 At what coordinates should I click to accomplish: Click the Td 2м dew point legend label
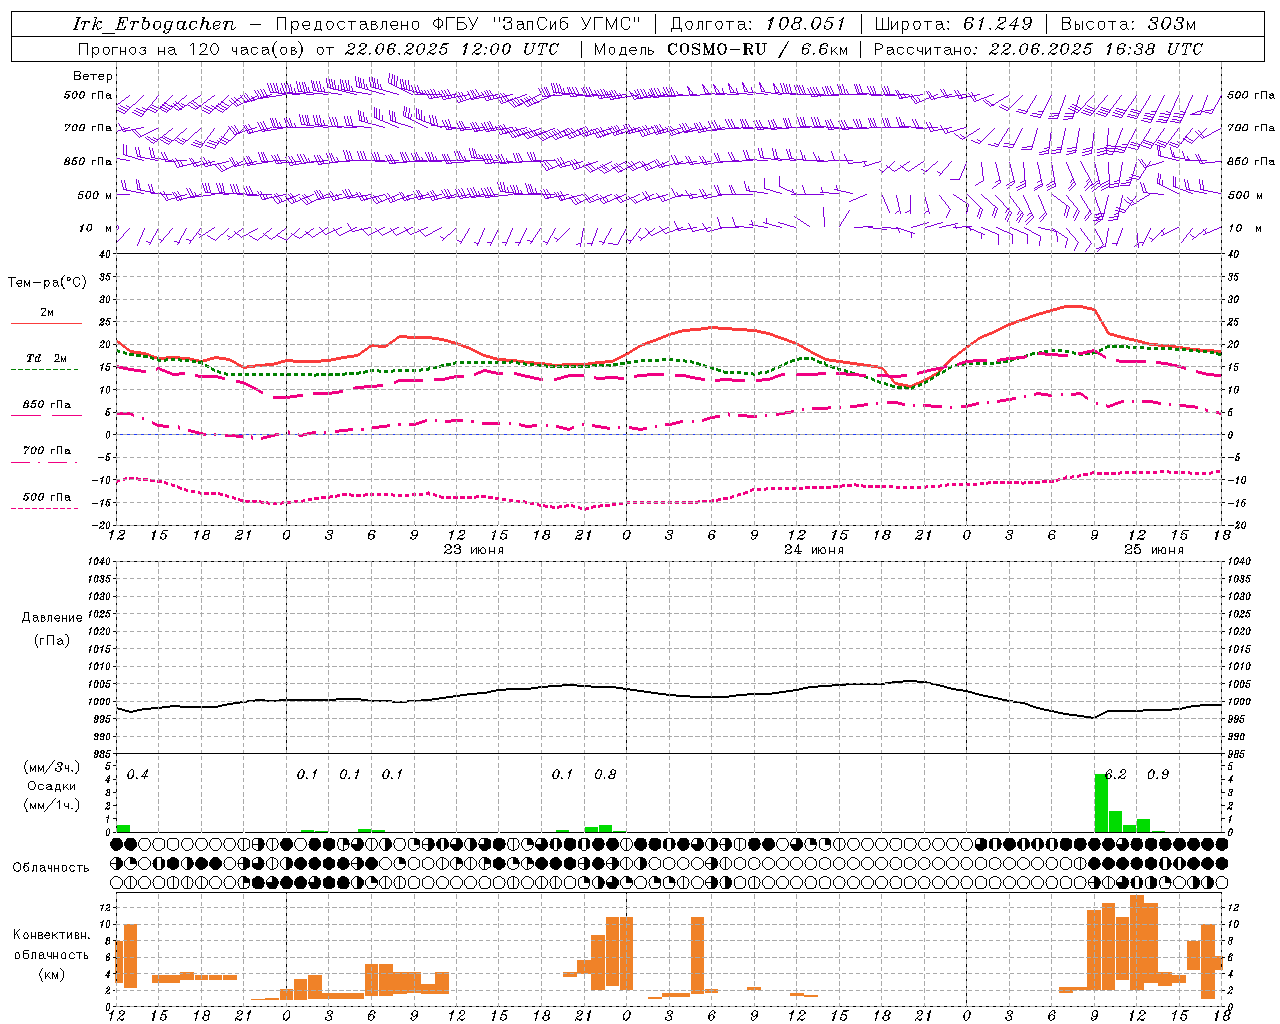pyautogui.click(x=47, y=358)
